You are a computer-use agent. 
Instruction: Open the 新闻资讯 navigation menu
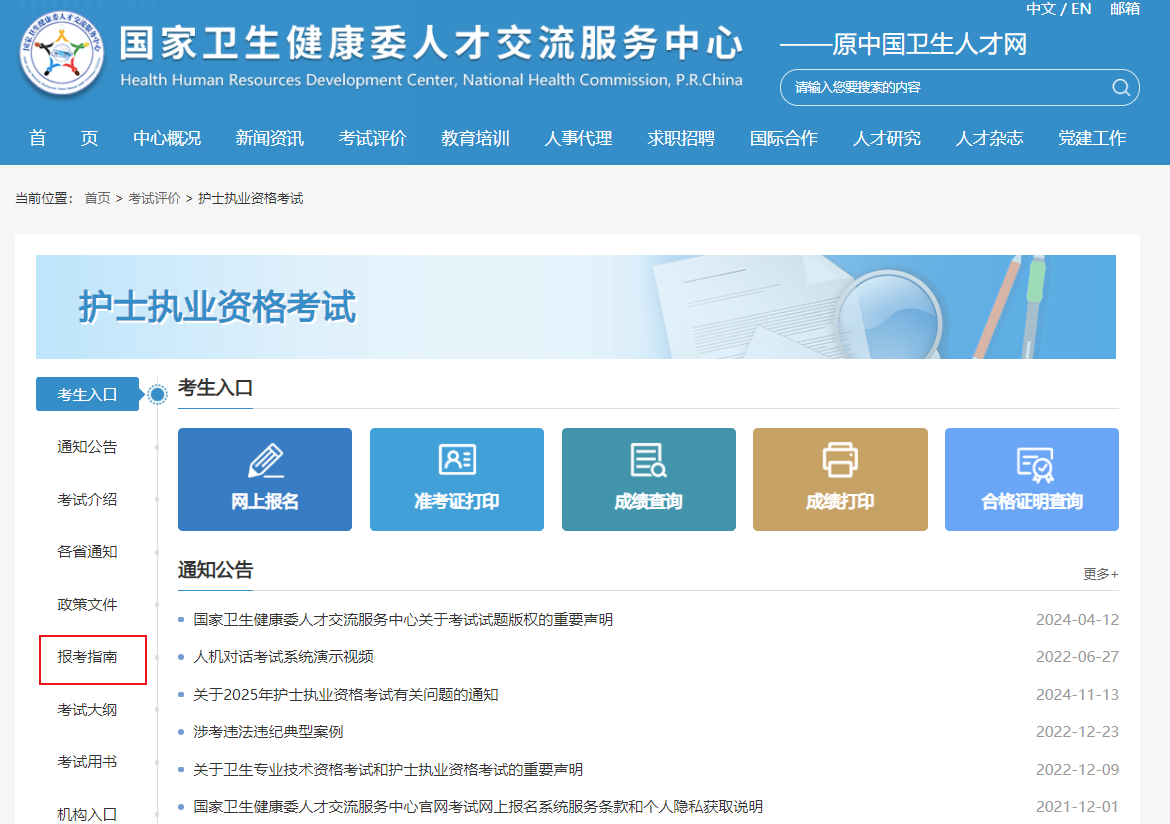(x=269, y=139)
